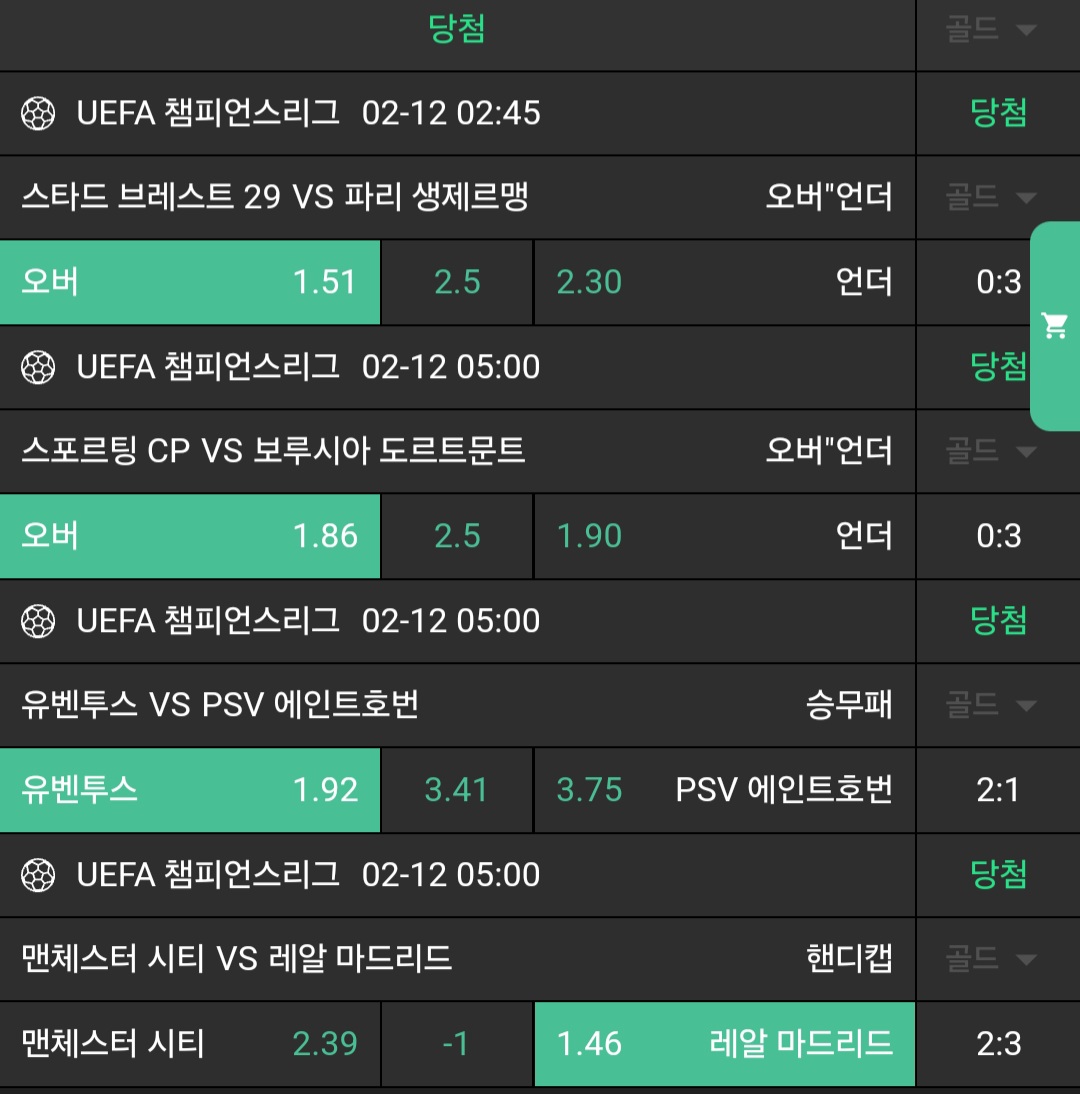The image size is (1080, 1094).
Task: Choose 맨체스터 시티 handicap 2.39
Action: (190, 1044)
